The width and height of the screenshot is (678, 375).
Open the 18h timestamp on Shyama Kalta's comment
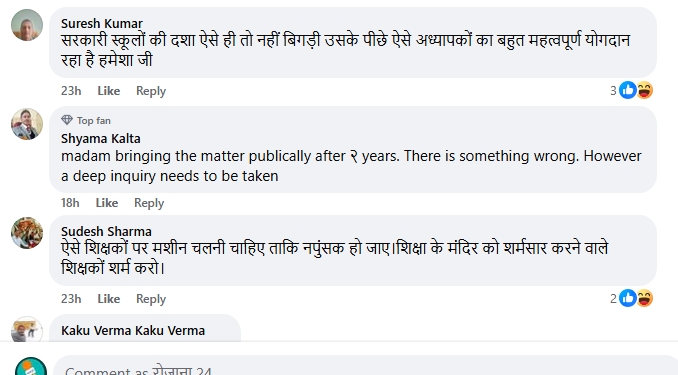[70, 202]
